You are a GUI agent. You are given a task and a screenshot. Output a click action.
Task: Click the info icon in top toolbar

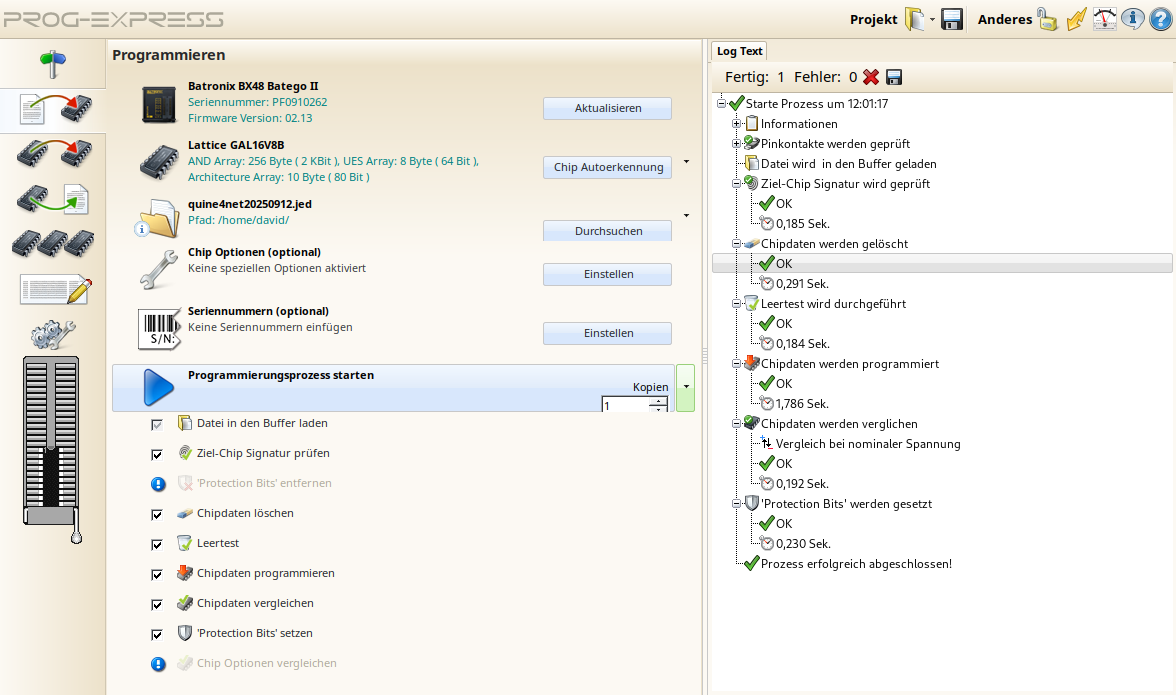pos(1133,19)
